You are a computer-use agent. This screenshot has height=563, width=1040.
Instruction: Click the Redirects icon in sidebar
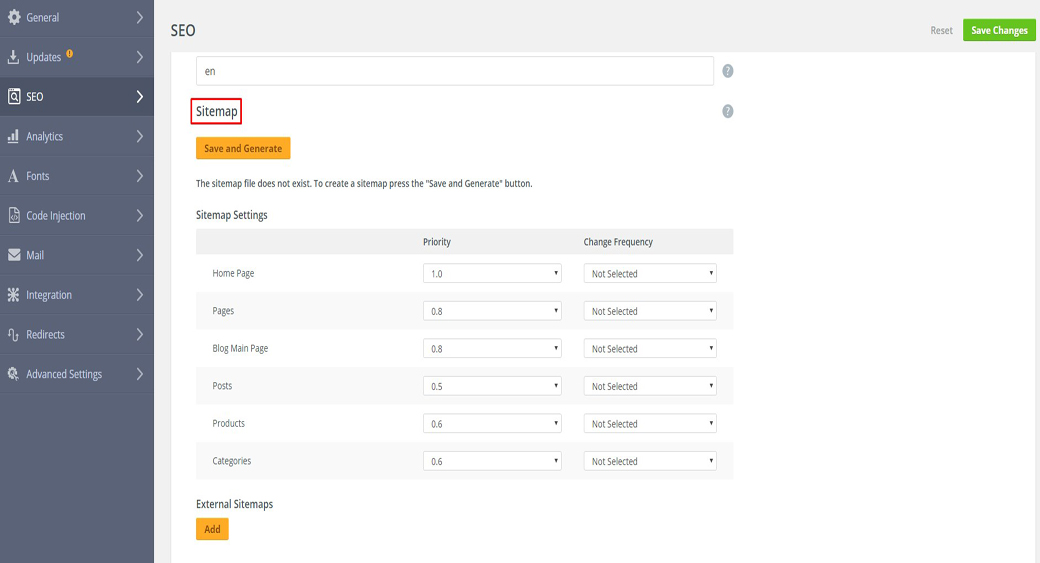(x=14, y=334)
